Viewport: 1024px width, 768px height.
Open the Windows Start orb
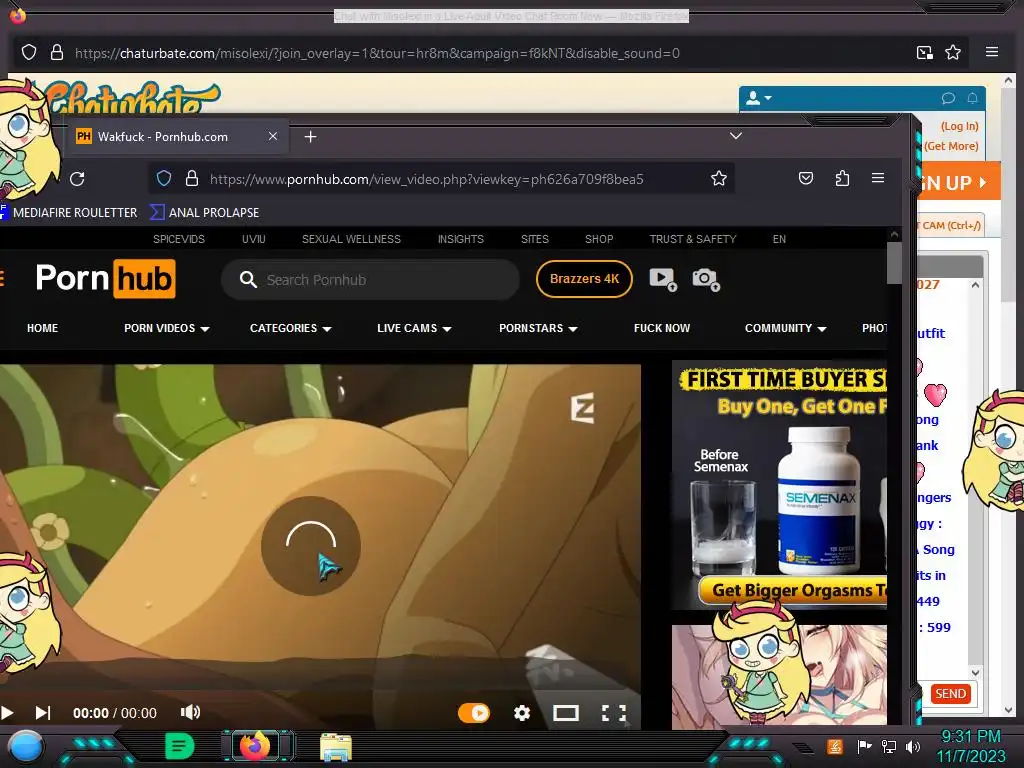[x=25, y=746]
